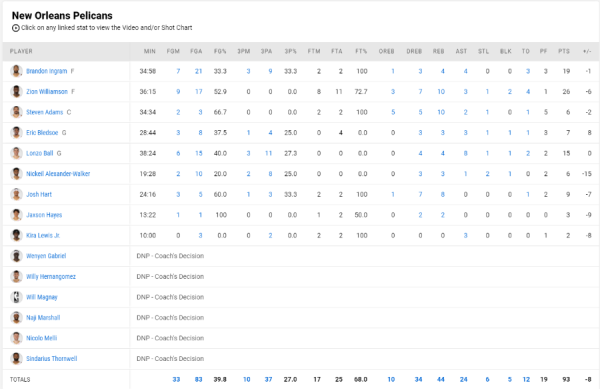Click Kira Lewis Jr.'s player headshot

[16, 235]
